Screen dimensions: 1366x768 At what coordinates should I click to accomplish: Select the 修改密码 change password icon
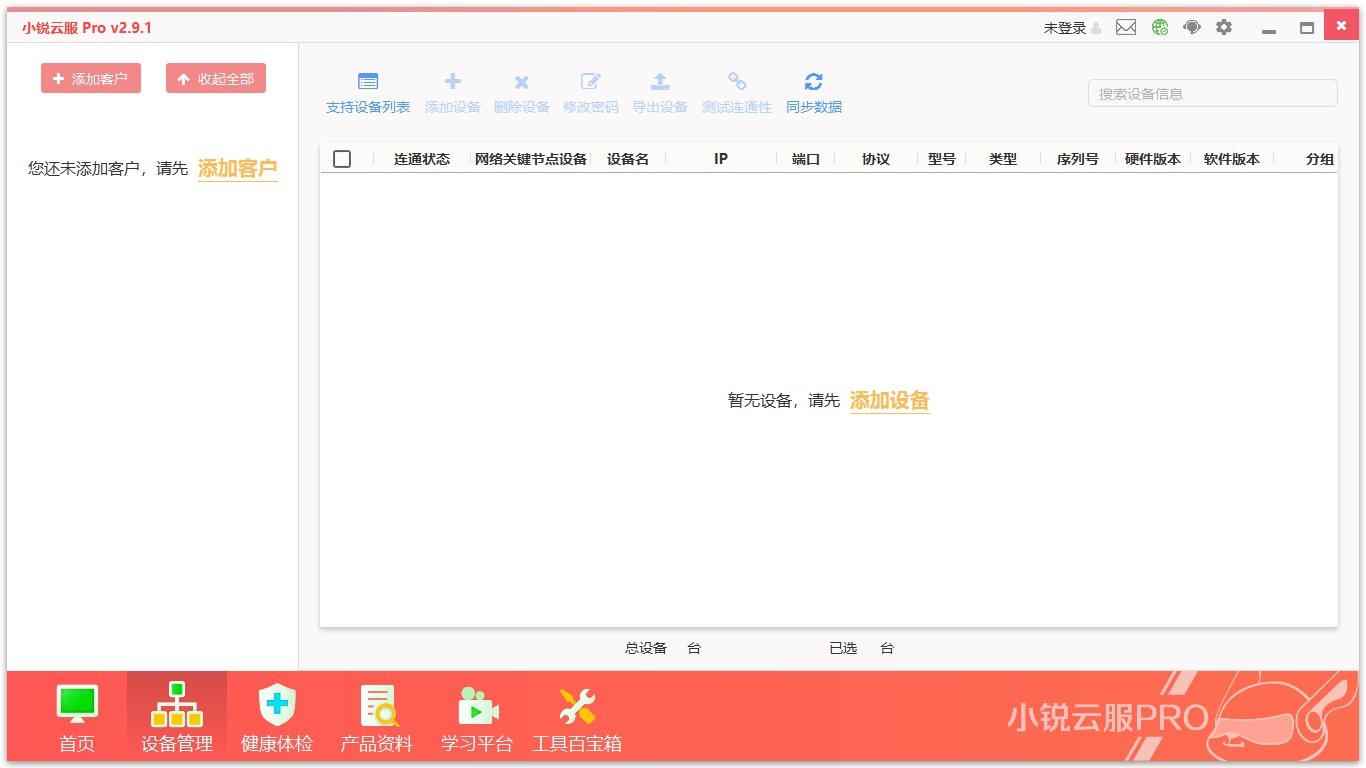[590, 90]
